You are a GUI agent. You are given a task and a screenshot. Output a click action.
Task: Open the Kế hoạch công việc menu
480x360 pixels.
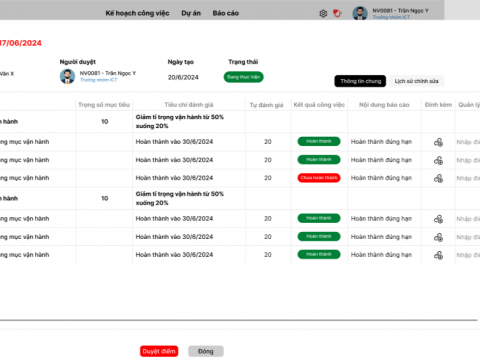coord(137,13)
